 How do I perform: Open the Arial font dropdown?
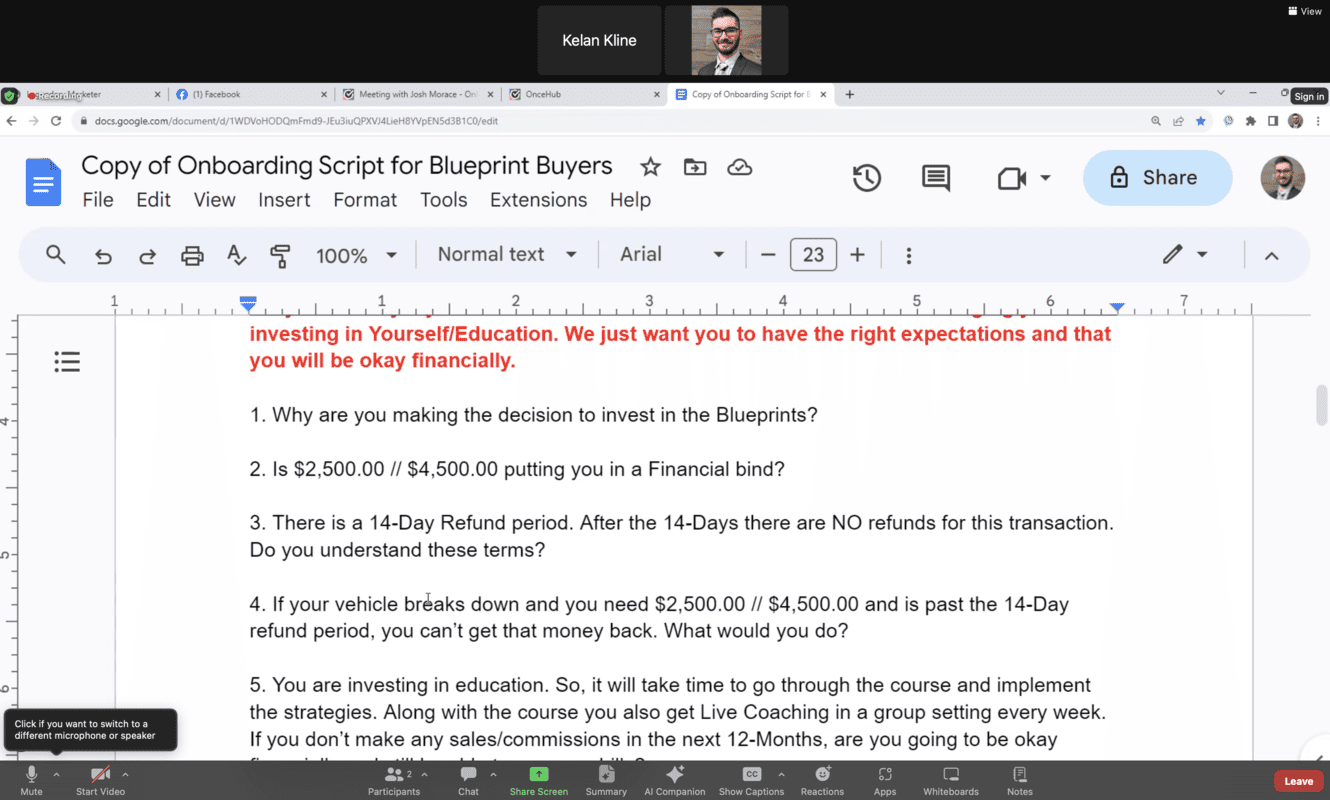[x=672, y=255]
